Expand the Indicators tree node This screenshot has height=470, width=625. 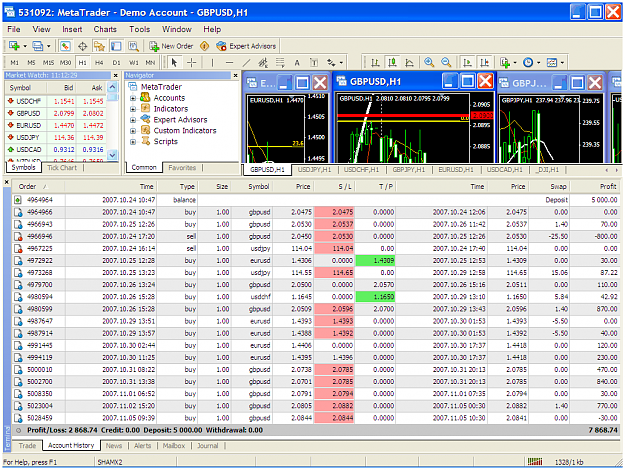pos(133,109)
